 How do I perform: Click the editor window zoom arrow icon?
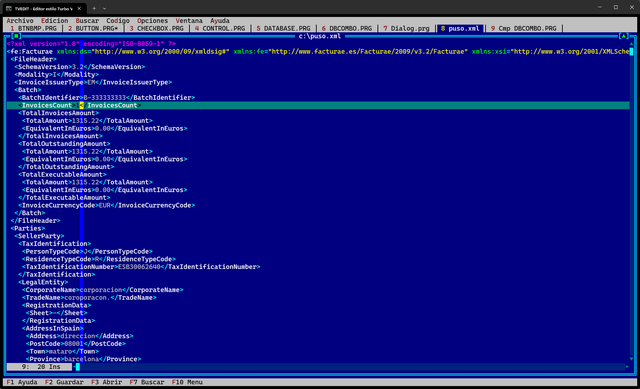[x=623, y=36]
